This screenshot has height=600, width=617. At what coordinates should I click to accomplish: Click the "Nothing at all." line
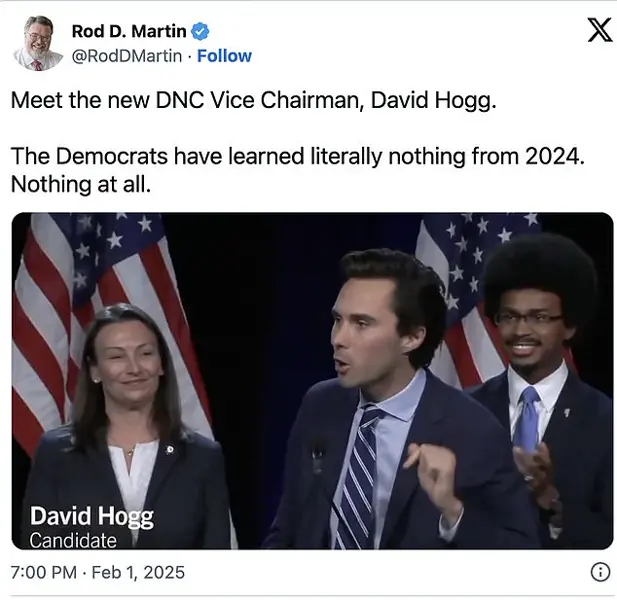(x=81, y=184)
